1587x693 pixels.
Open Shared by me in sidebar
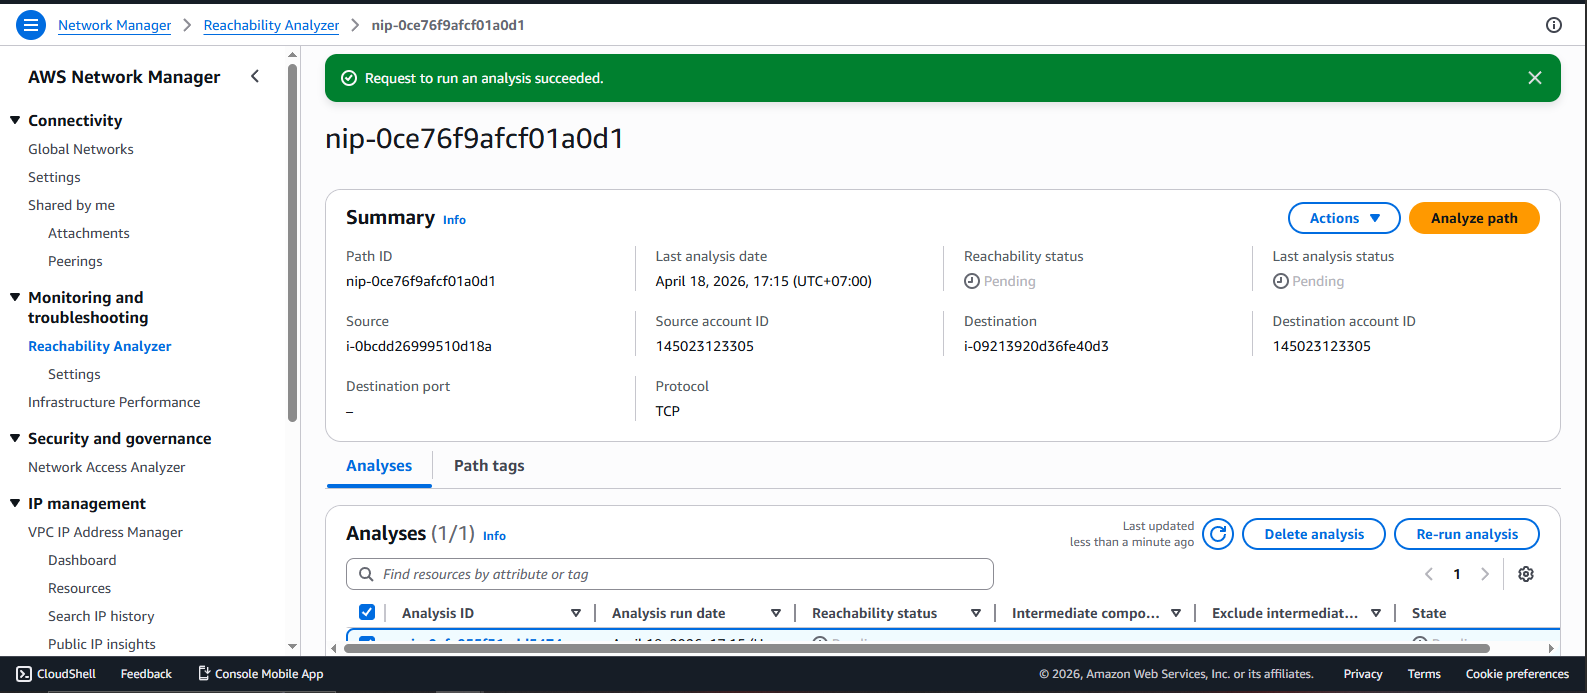71,205
